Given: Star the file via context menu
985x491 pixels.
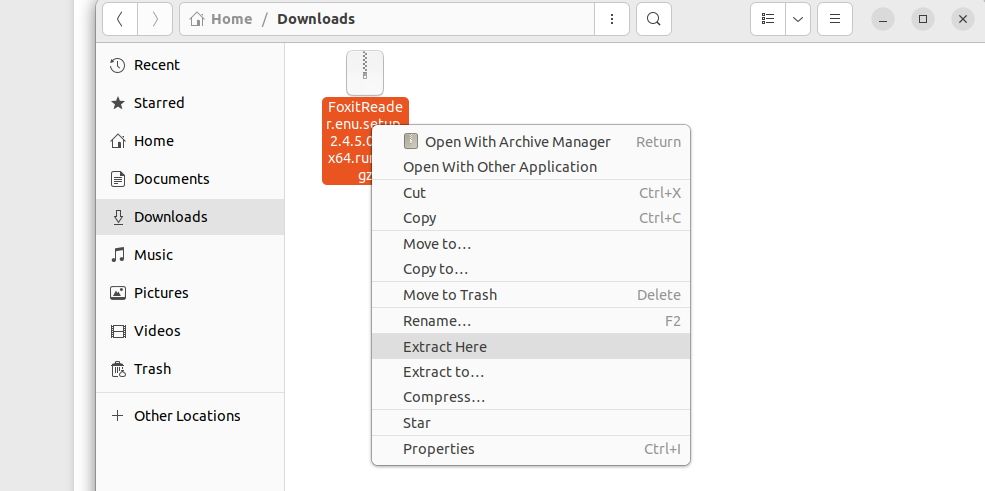Looking at the screenshot, I should point(417,423).
